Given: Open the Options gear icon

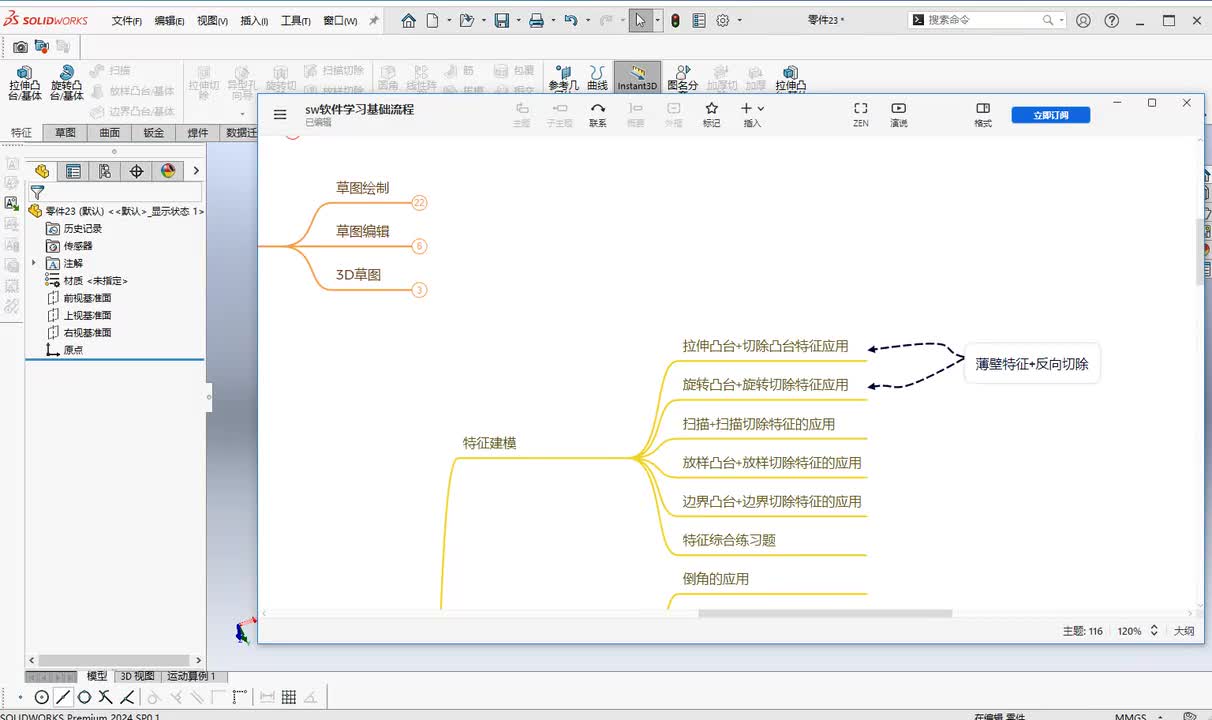Looking at the screenshot, I should [x=723, y=20].
